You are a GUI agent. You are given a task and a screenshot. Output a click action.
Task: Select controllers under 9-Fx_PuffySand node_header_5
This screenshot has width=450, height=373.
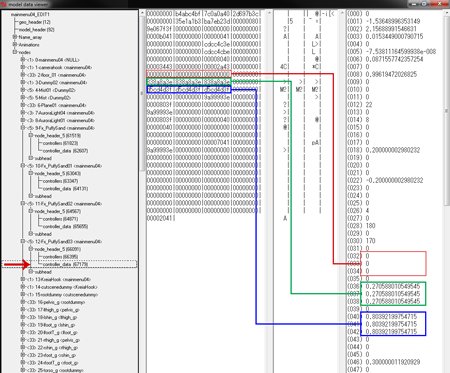tap(61, 143)
